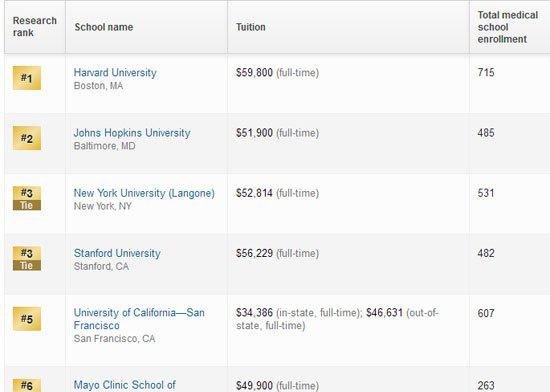
Task: Sort by Research rank column header
Action: (35, 27)
